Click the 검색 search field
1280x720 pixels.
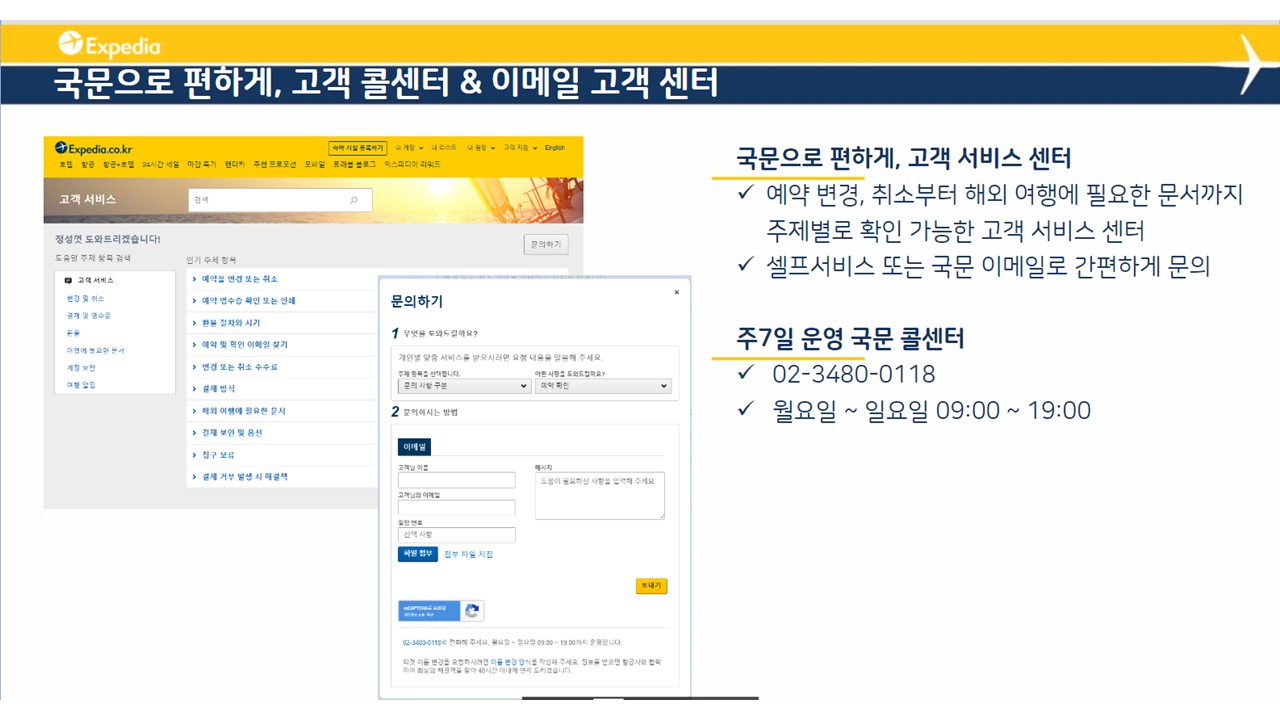click(x=280, y=200)
